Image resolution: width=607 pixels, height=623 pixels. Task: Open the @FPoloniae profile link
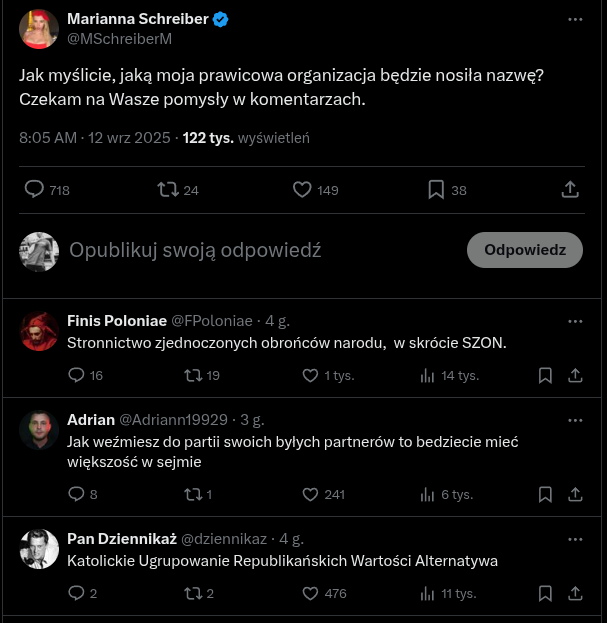click(x=212, y=321)
